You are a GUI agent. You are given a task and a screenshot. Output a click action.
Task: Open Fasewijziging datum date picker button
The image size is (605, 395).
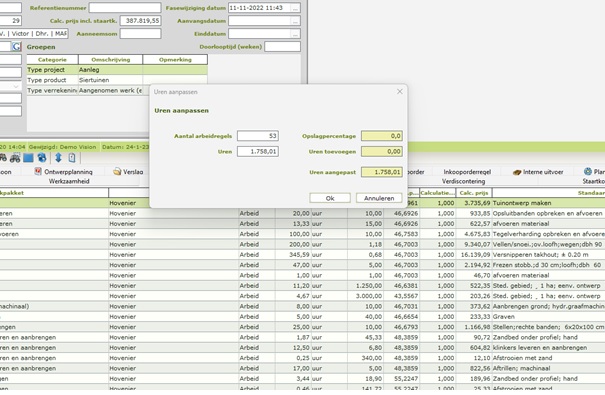pos(295,8)
